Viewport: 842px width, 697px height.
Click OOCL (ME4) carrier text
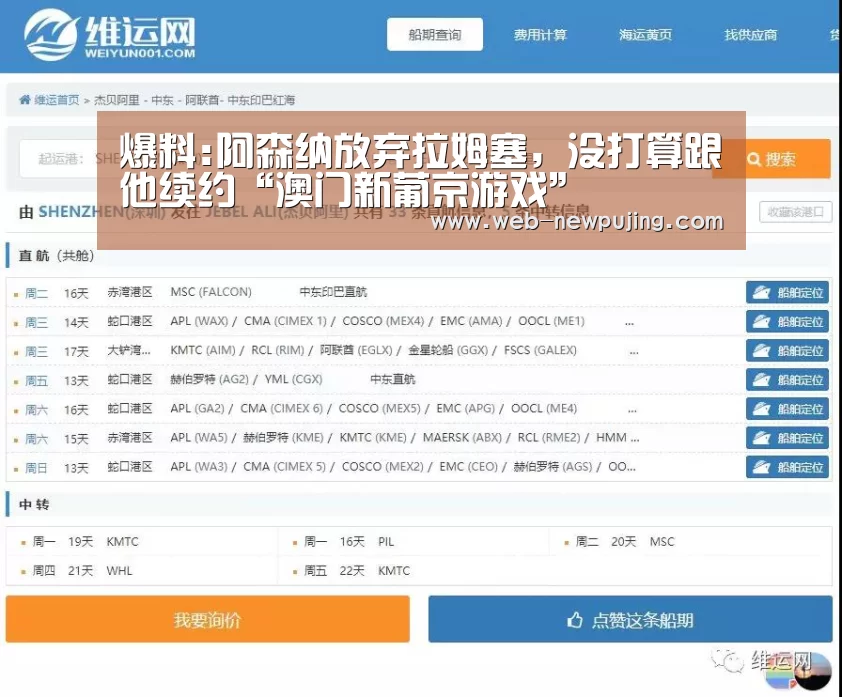tap(543, 408)
